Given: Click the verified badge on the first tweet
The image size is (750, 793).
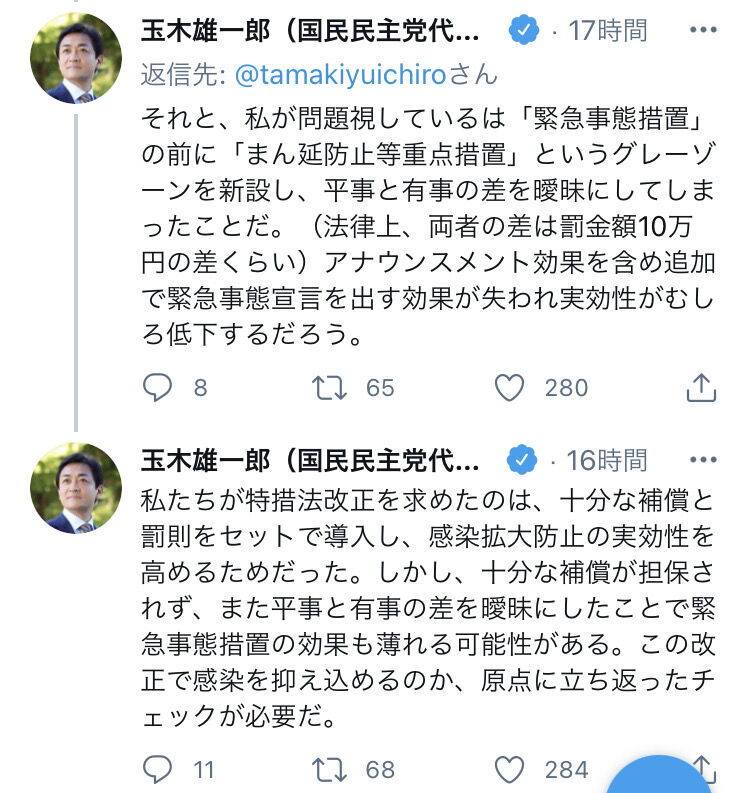Looking at the screenshot, I should (522, 31).
